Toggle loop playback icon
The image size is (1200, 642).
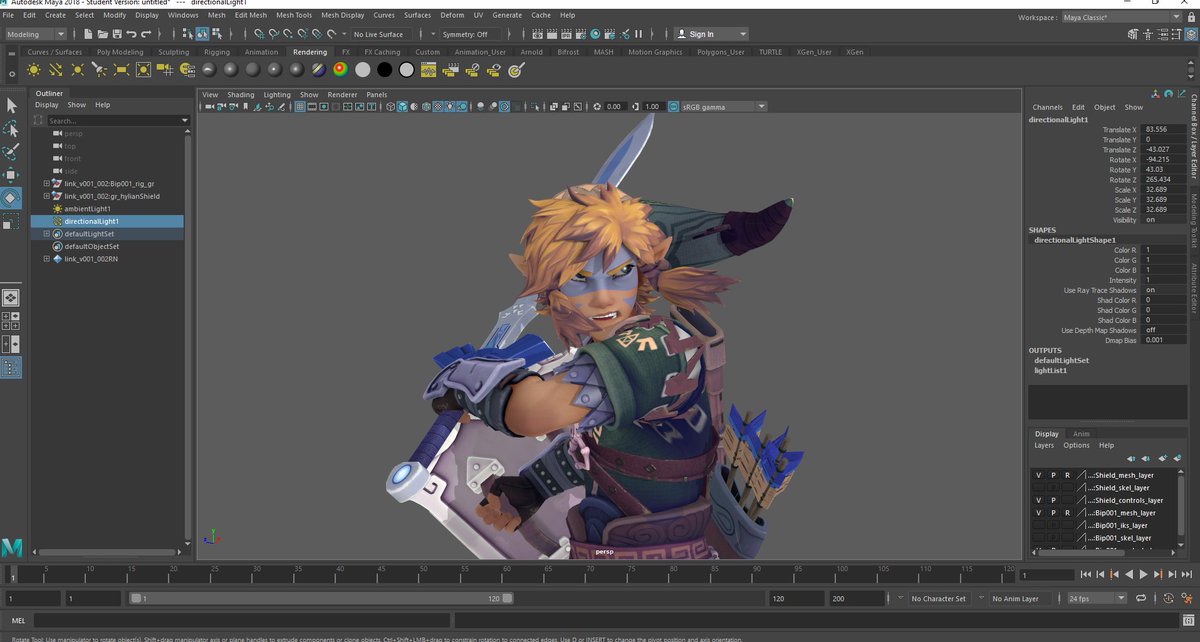coord(1141,598)
